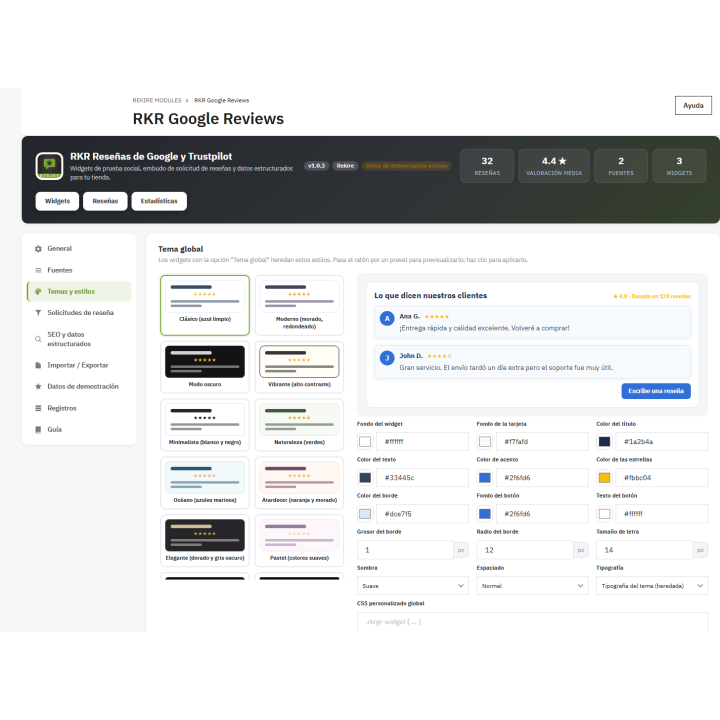This screenshot has width=720, height=720.
Task: Click the Color de las estrellas hex field #fbbc04
Action: (662, 478)
